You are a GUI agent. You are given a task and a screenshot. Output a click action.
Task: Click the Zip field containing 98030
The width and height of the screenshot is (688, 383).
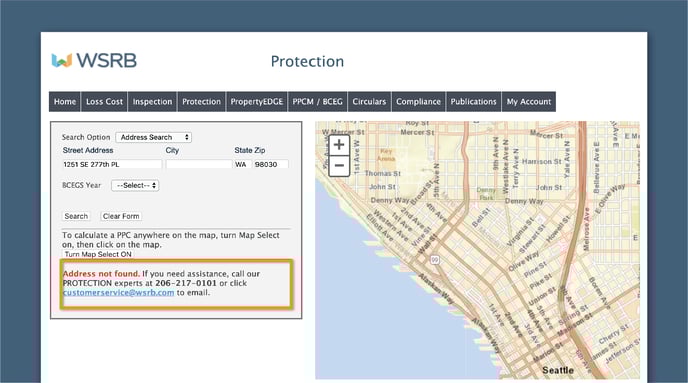271,164
